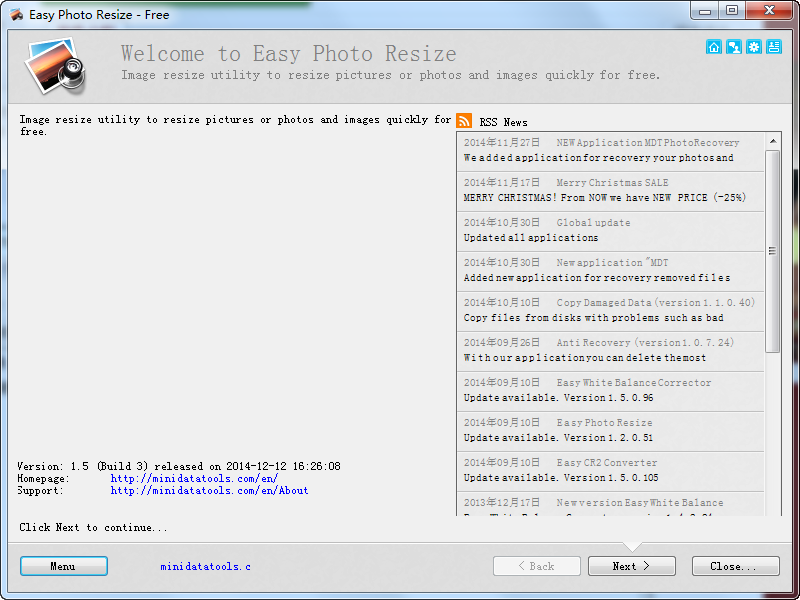Open the minidatatools.c link at bottom

[x=205, y=566]
